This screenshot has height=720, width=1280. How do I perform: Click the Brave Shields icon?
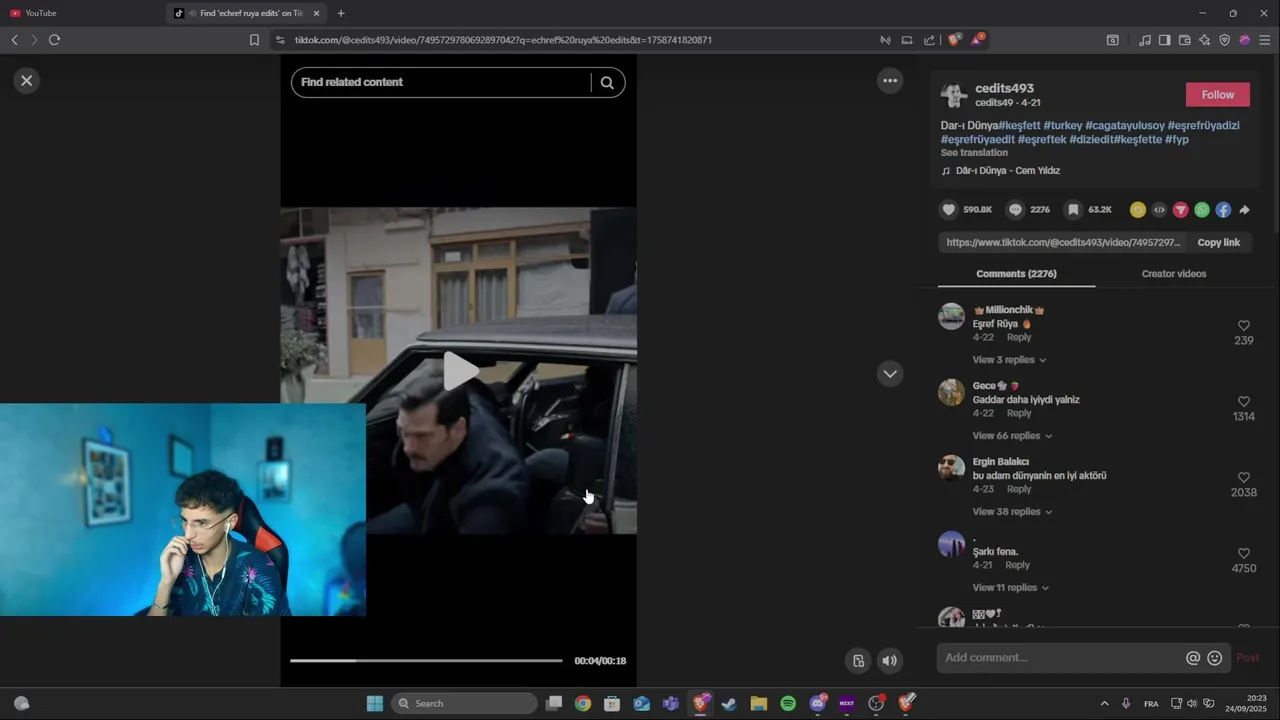point(954,40)
